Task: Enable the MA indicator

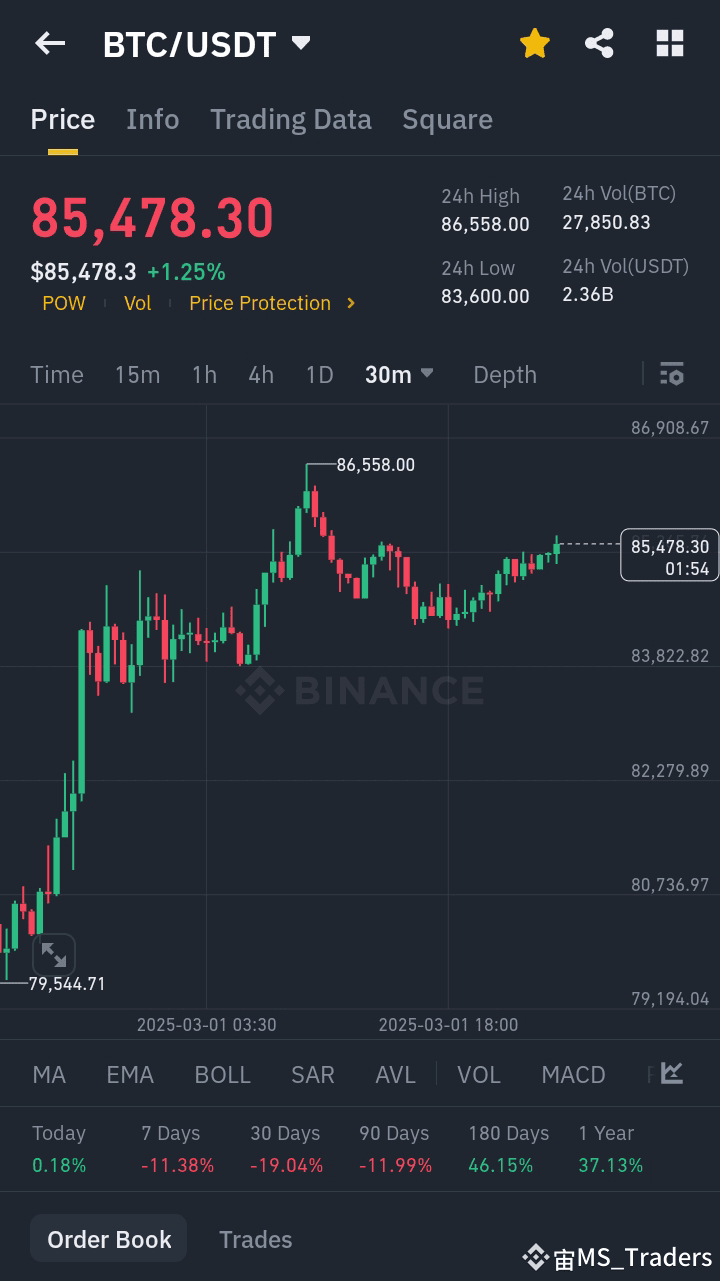Action: pos(48,1074)
